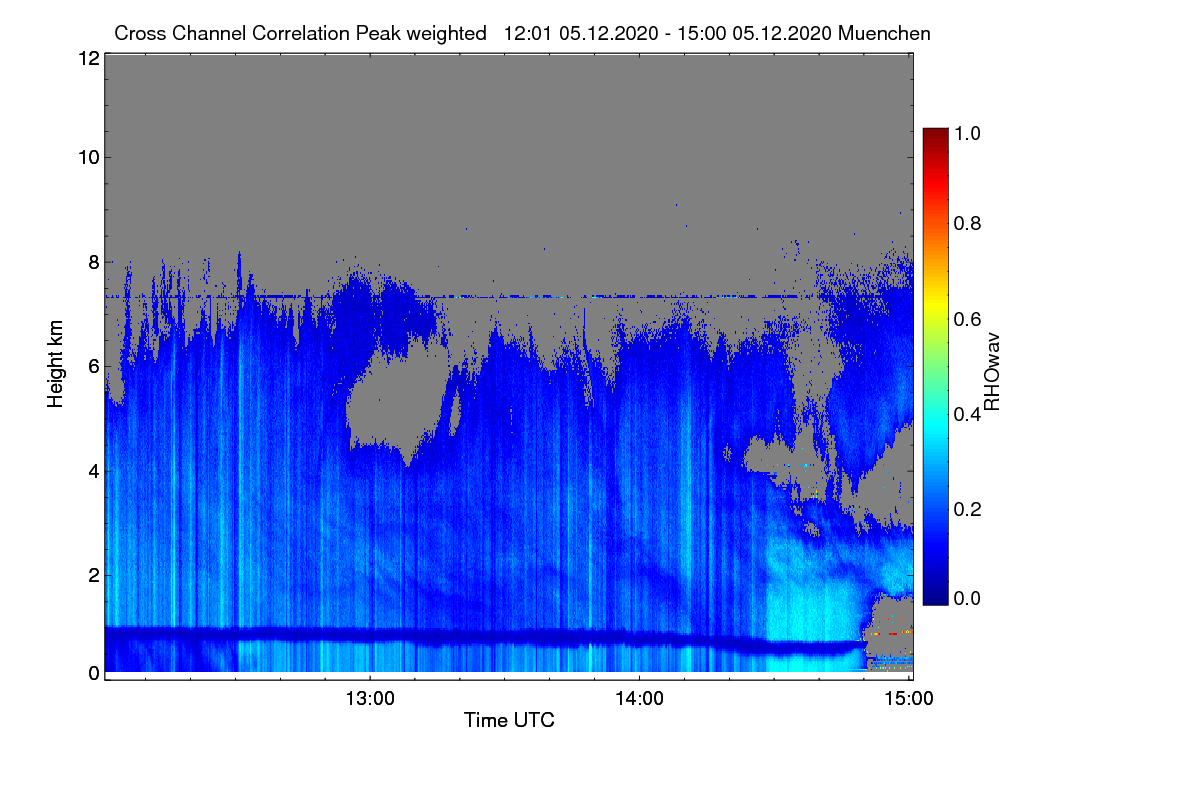Click the 'Height km' y-axis label
This screenshot has width=1200, height=800.
coord(56,363)
